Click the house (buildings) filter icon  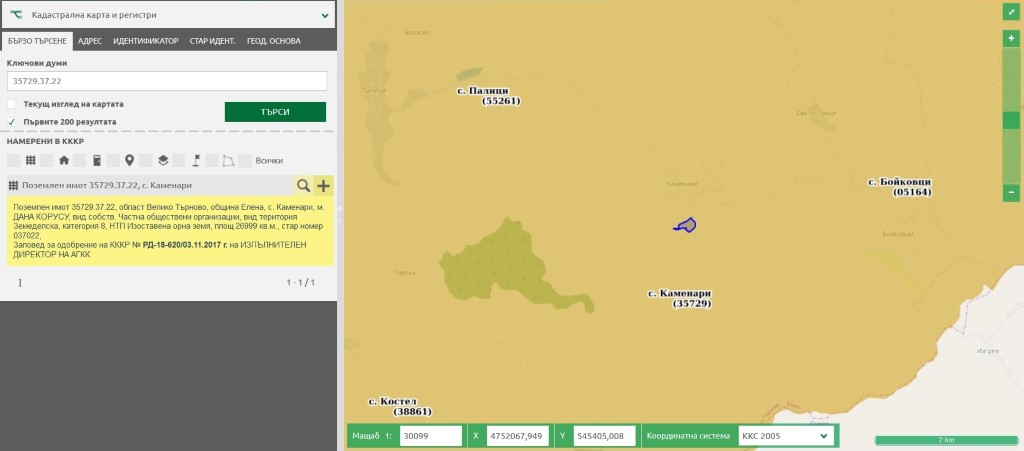pos(63,160)
